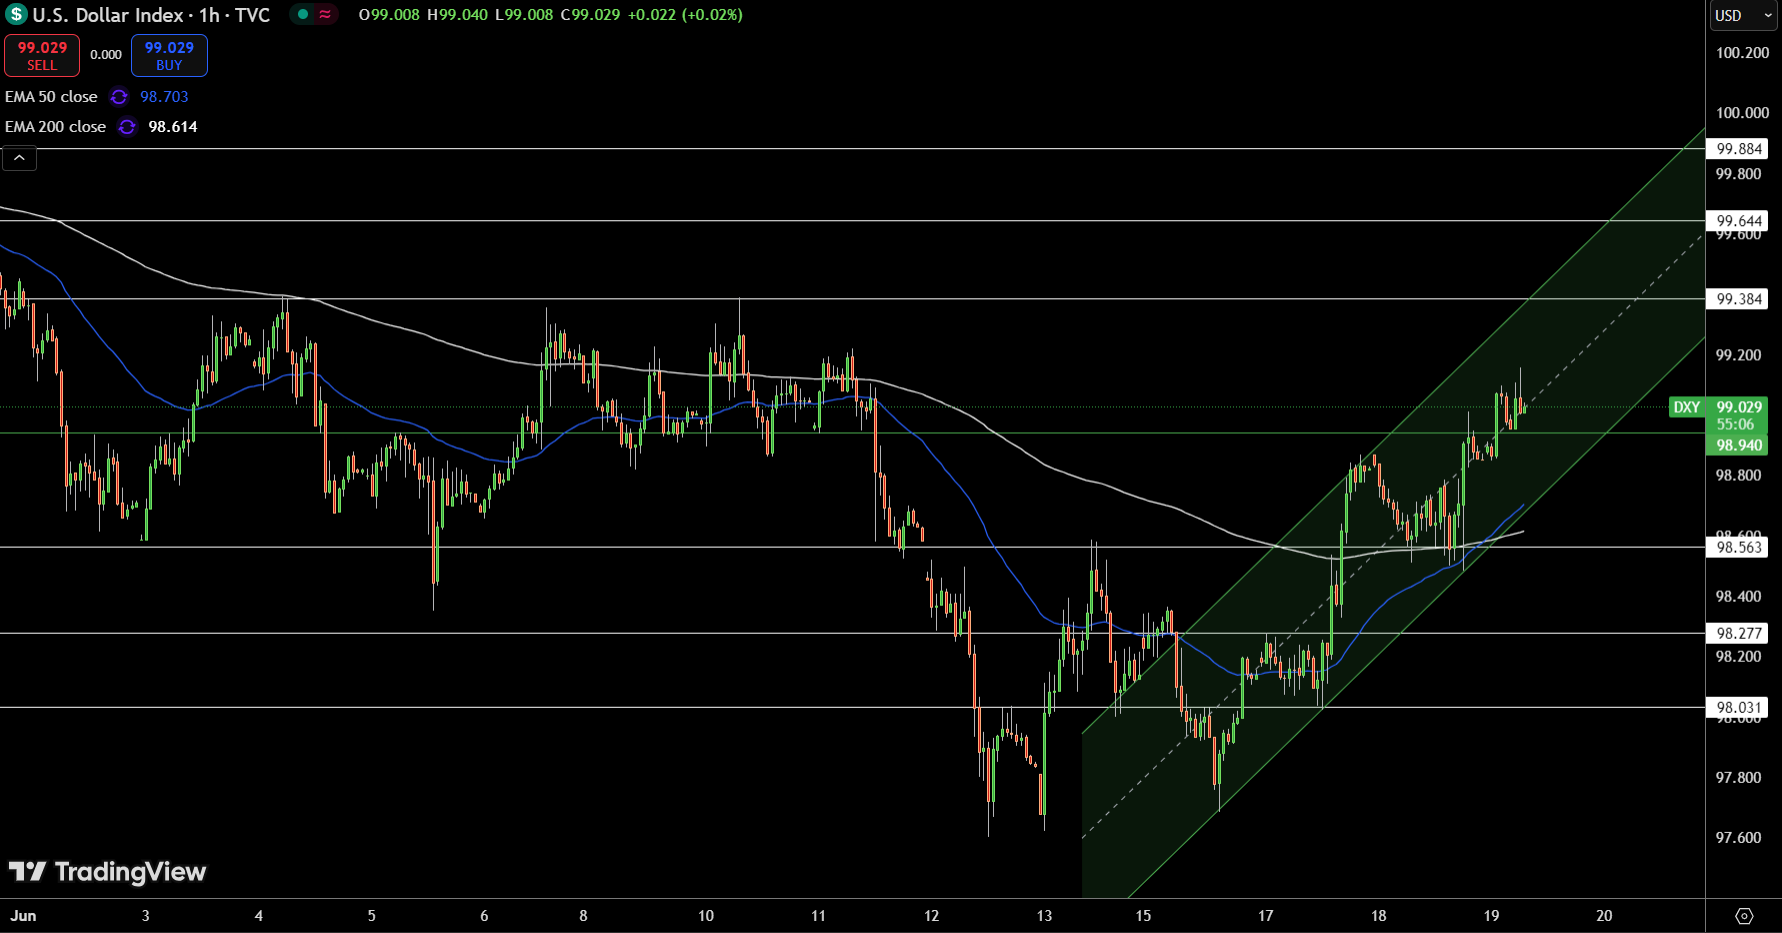Click the EMA 50 value 98.703

(x=164, y=97)
